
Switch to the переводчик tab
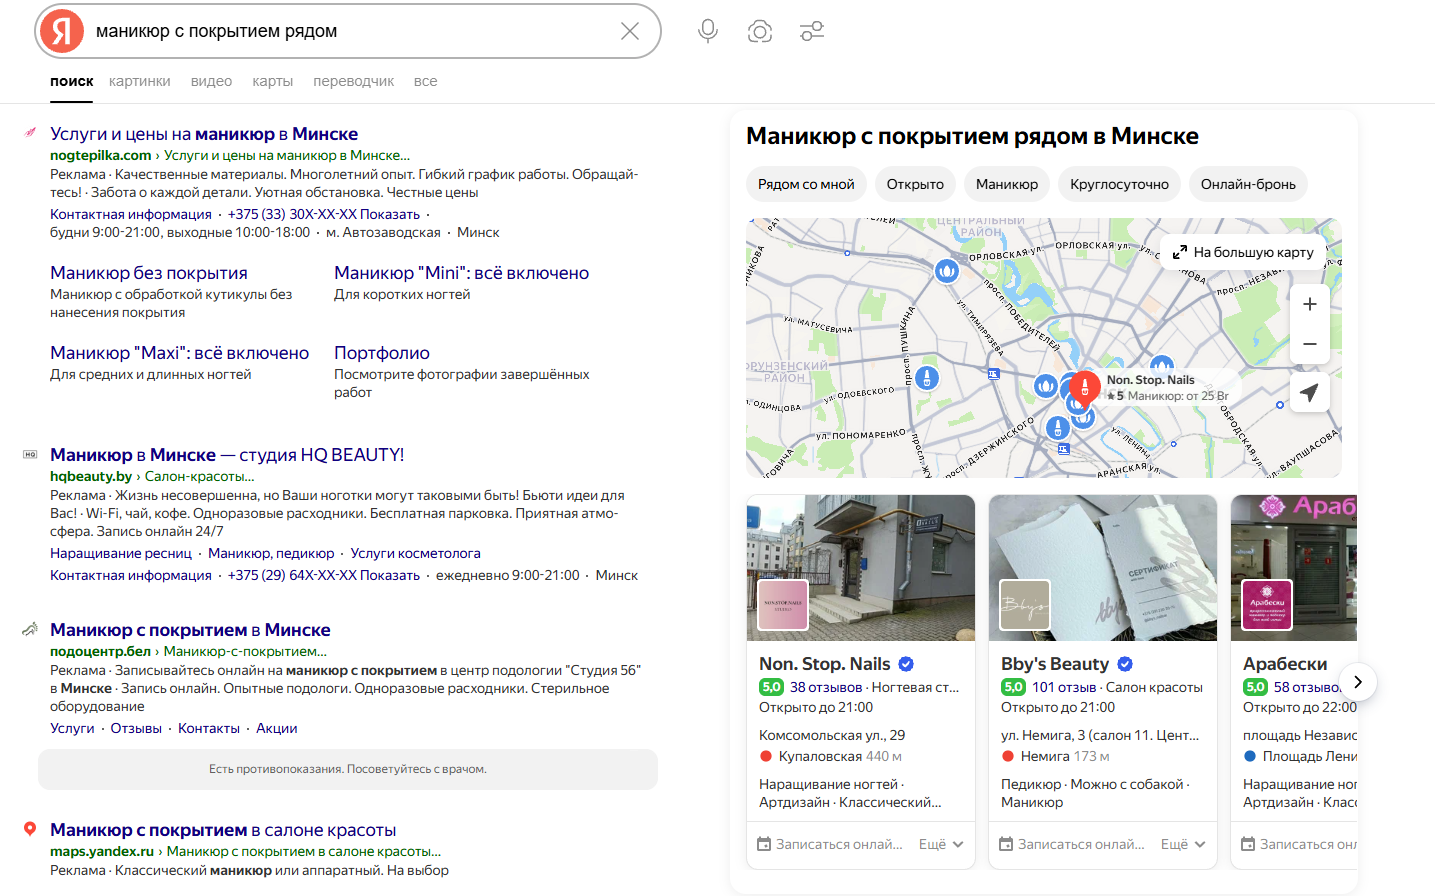(x=353, y=81)
